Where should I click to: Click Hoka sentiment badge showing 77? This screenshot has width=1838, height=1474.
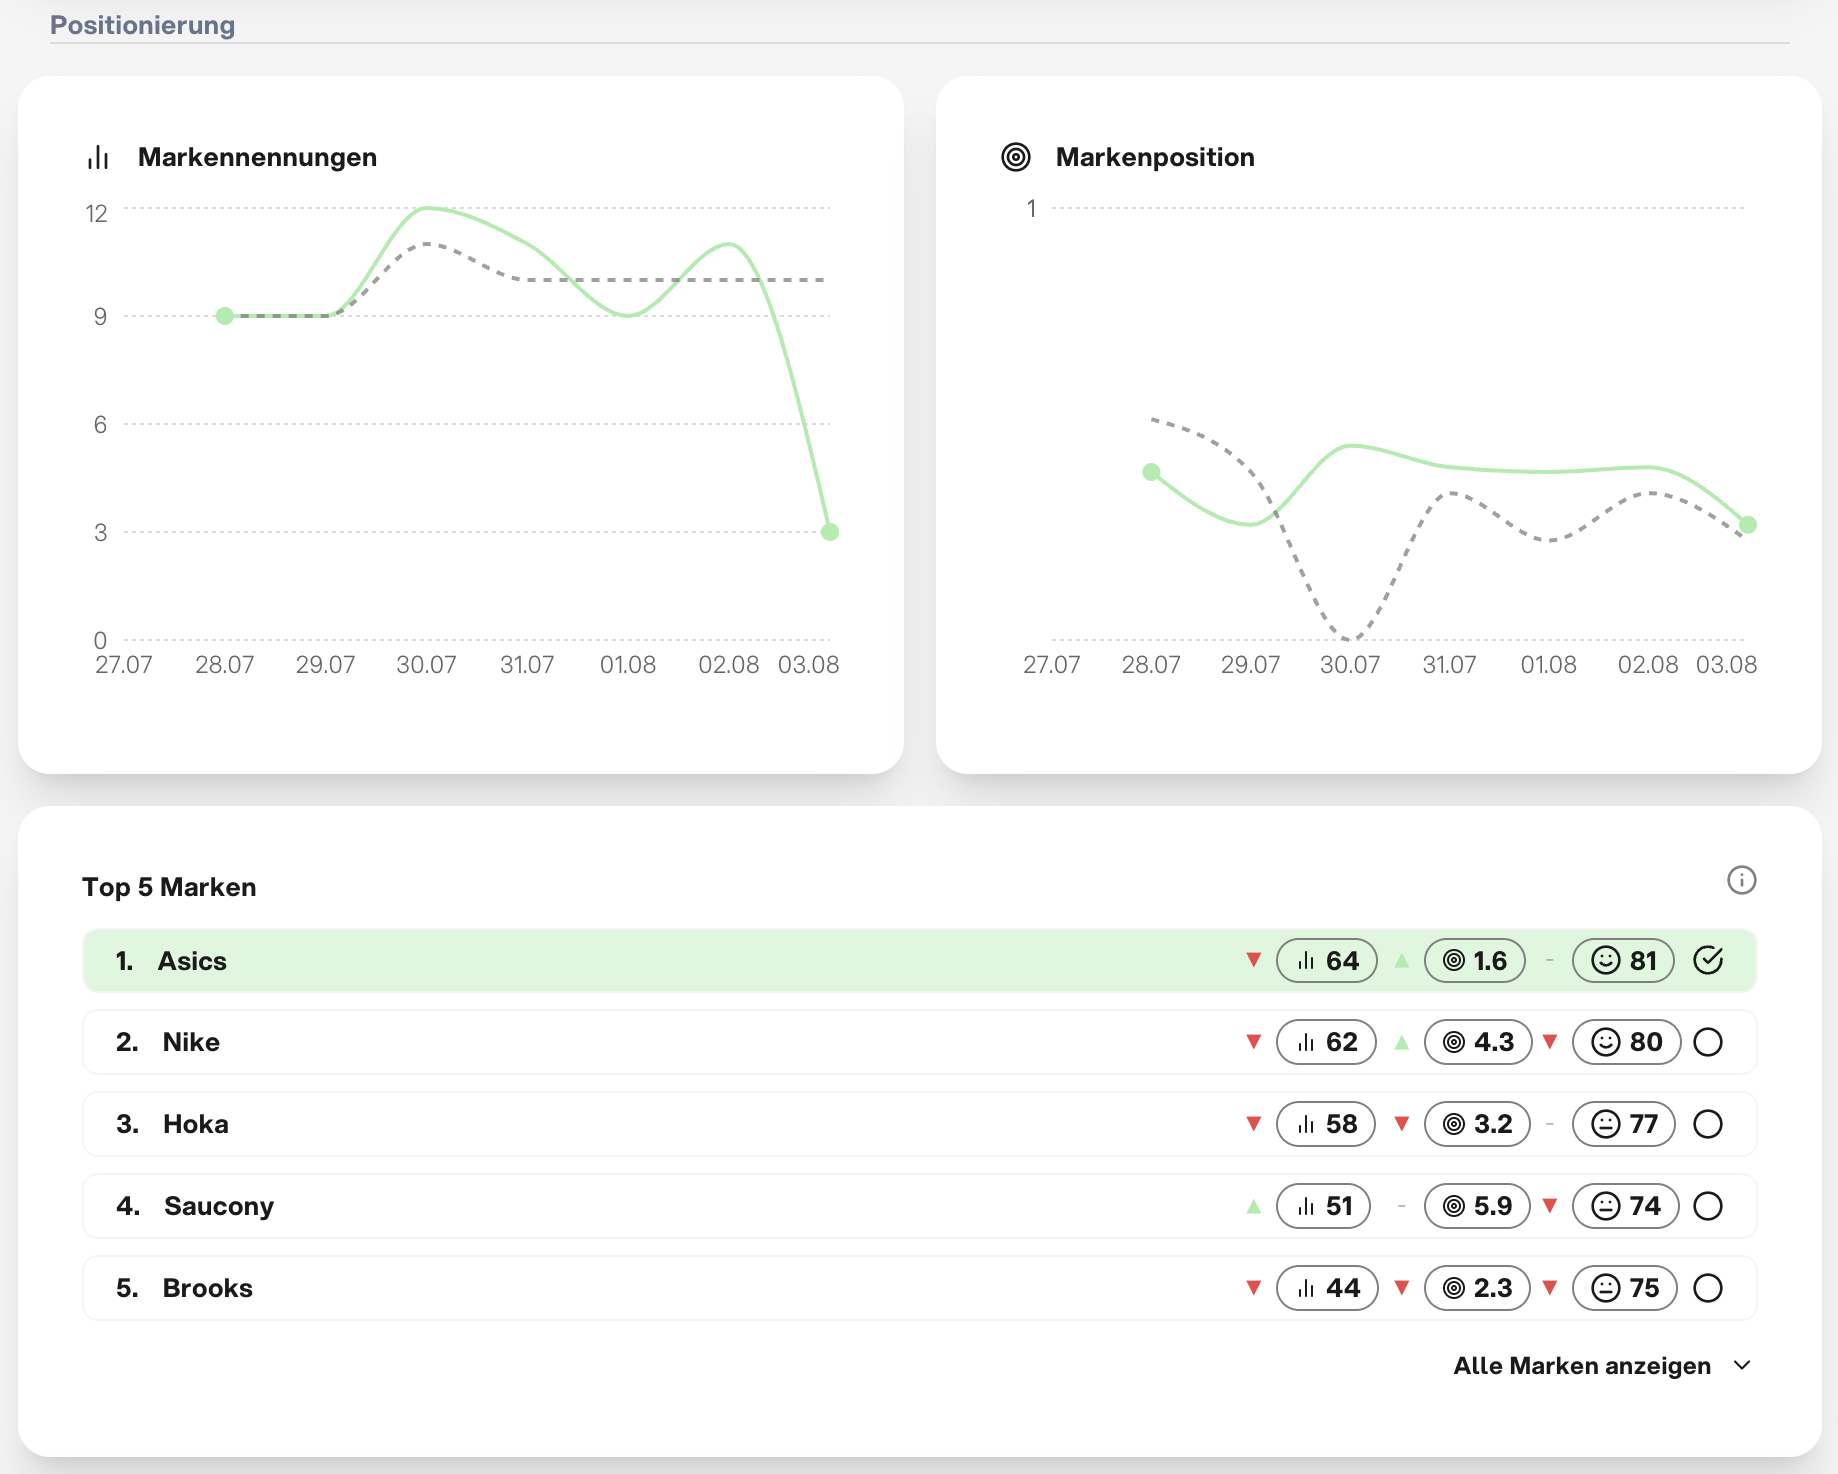[x=1624, y=1124]
